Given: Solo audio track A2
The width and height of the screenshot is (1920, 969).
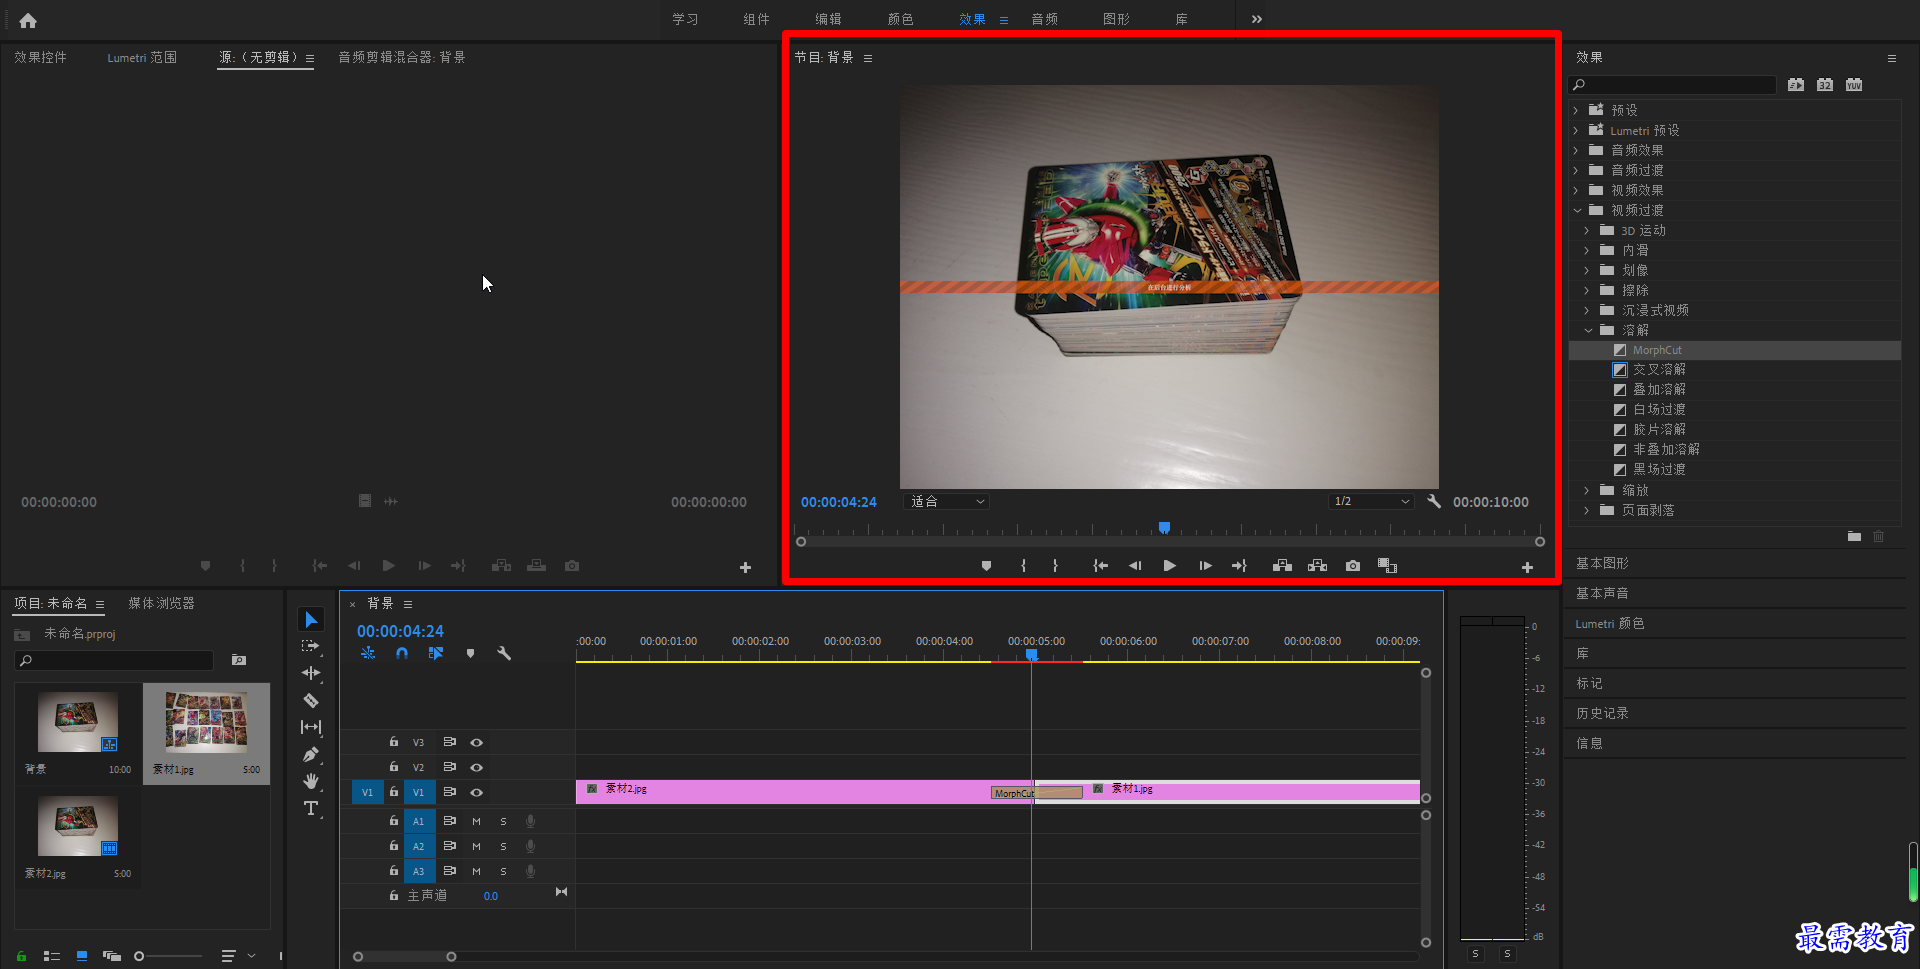Looking at the screenshot, I should pyautogui.click(x=503, y=846).
